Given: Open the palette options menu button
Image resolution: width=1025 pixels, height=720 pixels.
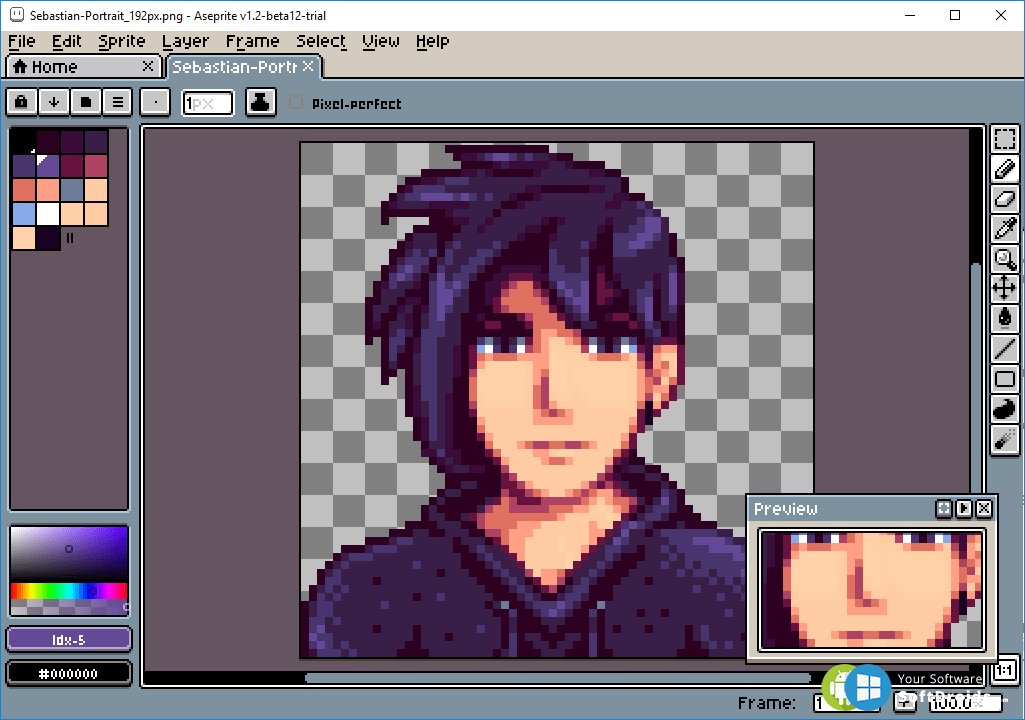Looking at the screenshot, I should (118, 102).
